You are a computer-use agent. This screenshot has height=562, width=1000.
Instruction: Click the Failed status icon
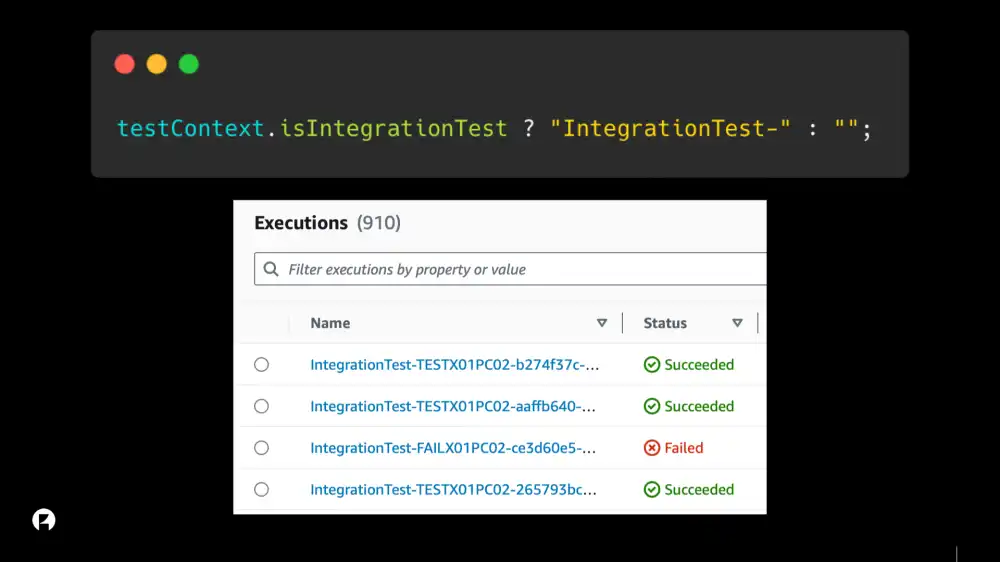[652, 448]
